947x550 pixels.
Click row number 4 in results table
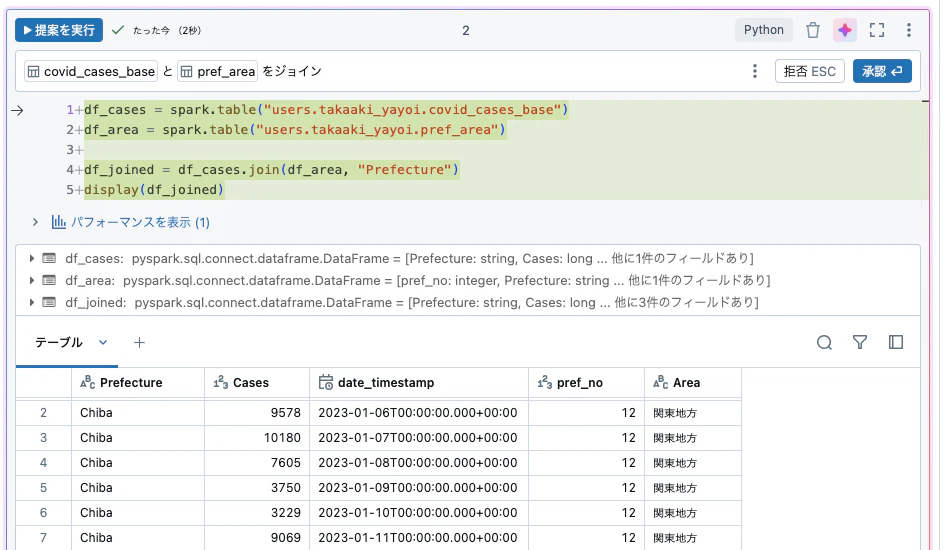click(43, 463)
